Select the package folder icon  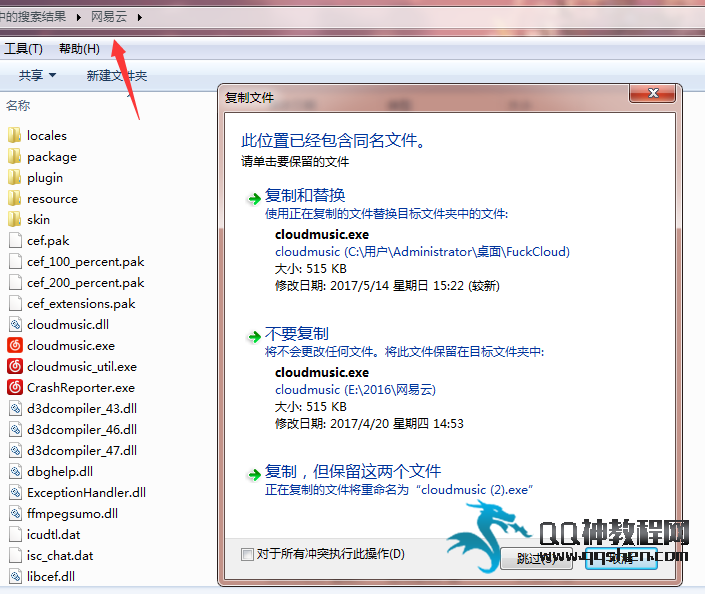tap(14, 156)
